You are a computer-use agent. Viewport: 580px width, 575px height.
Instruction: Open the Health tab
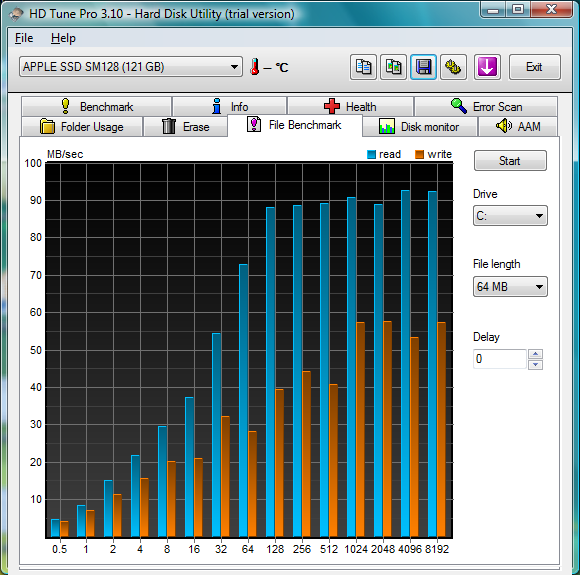click(350, 107)
